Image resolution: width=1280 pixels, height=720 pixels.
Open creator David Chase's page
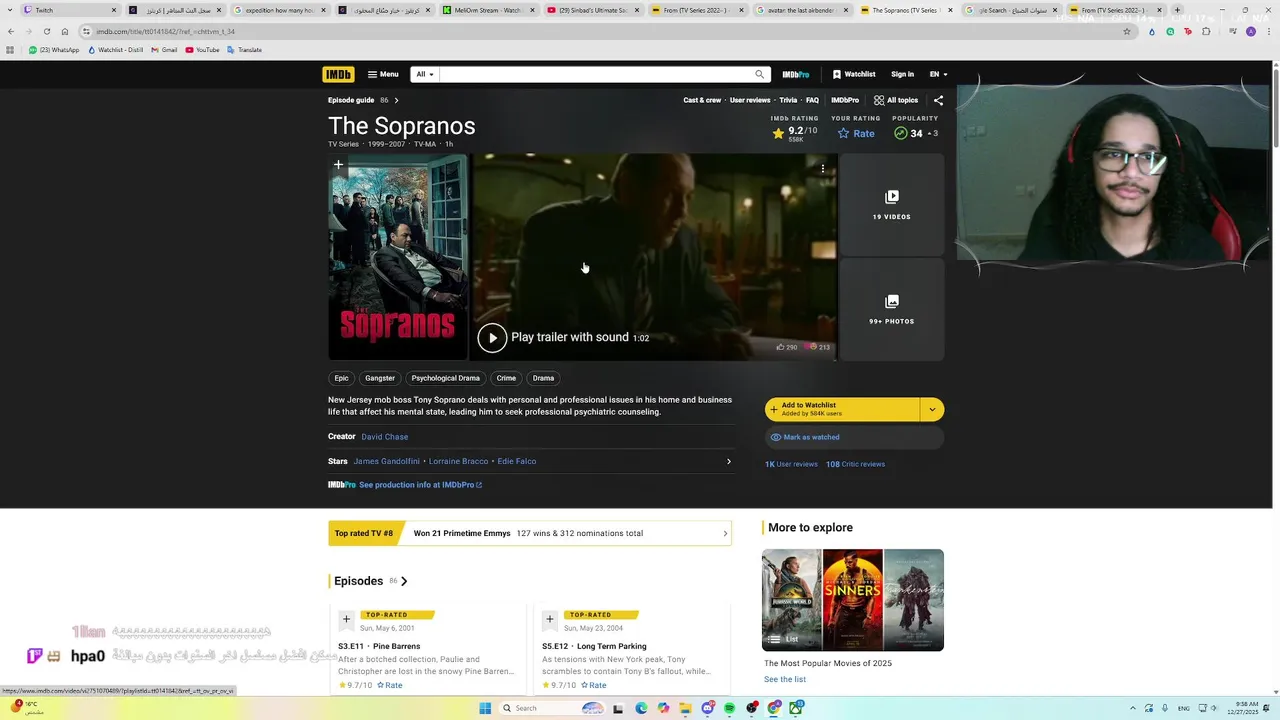(x=384, y=437)
